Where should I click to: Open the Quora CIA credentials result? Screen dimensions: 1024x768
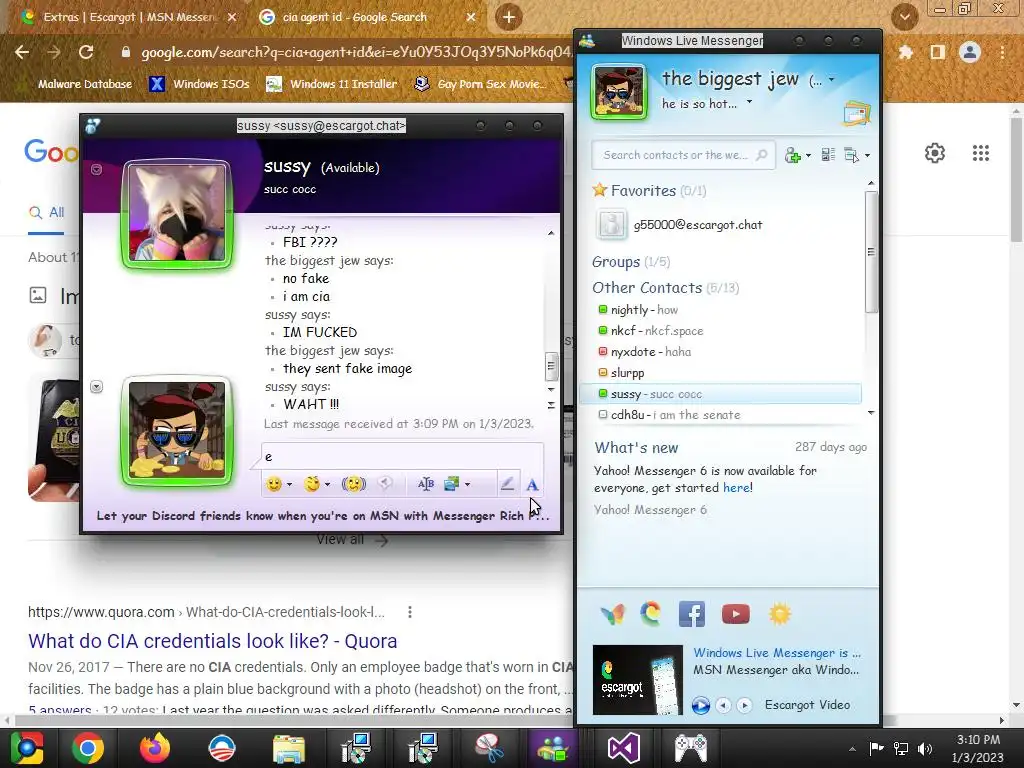212,641
